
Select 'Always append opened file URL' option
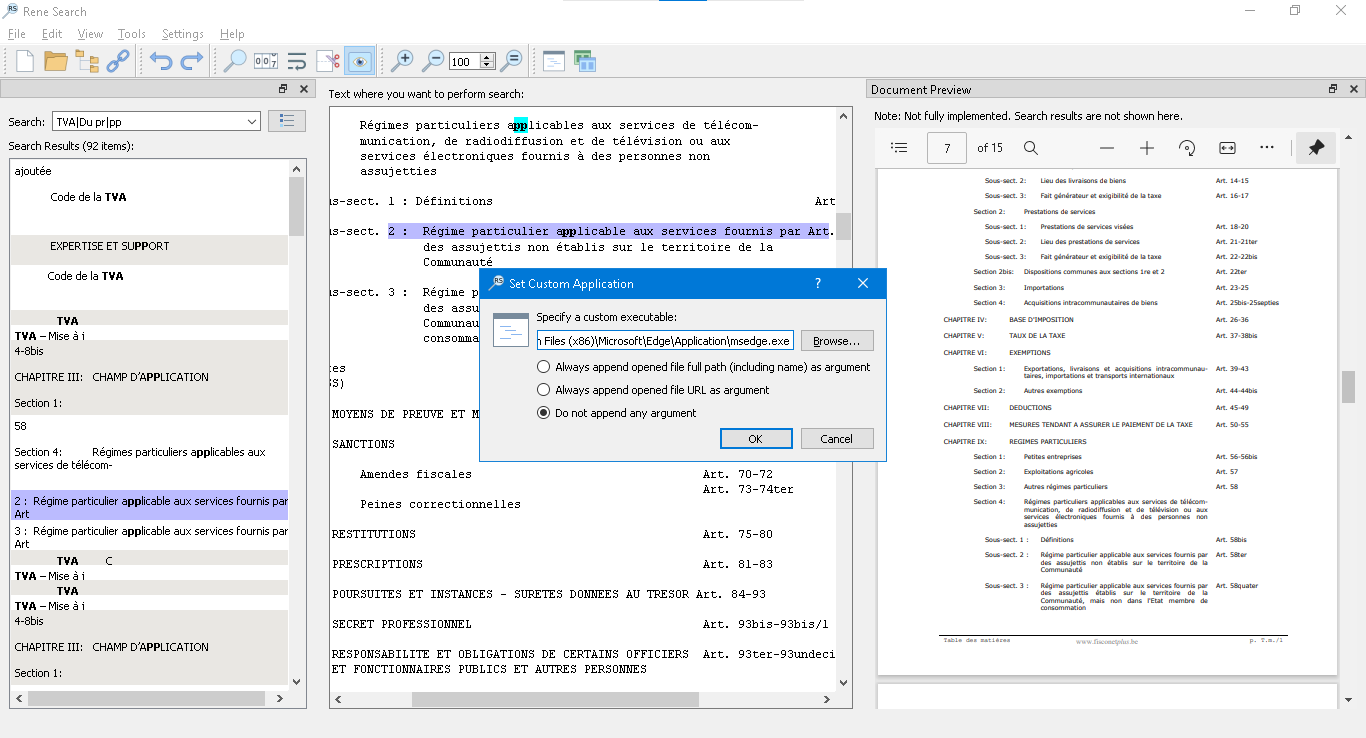click(x=654, y=390)
